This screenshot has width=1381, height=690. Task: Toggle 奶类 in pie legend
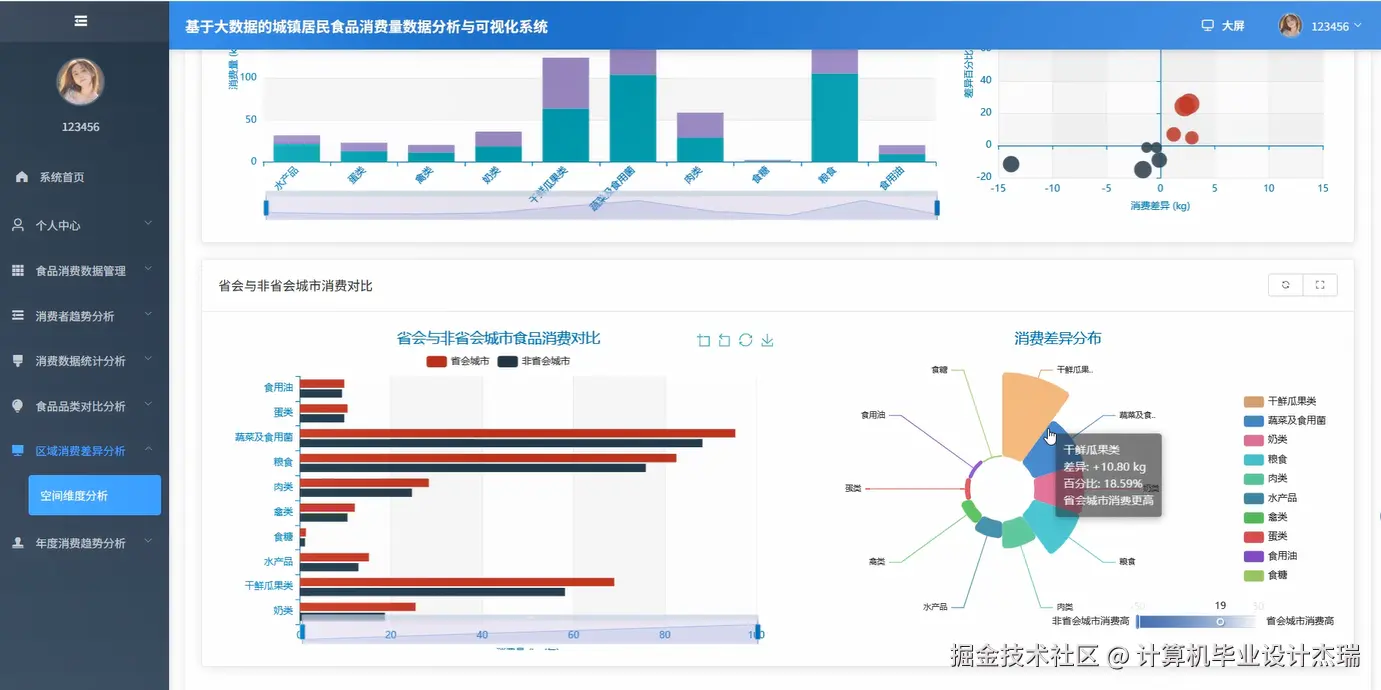pyautogui.click(x=1265, y=440)
